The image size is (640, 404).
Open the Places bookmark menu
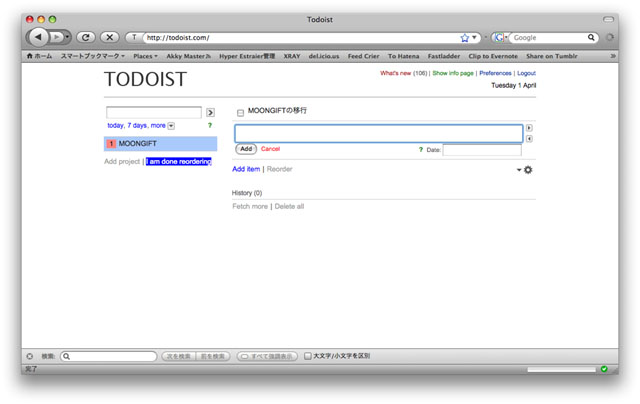[145, 56]
